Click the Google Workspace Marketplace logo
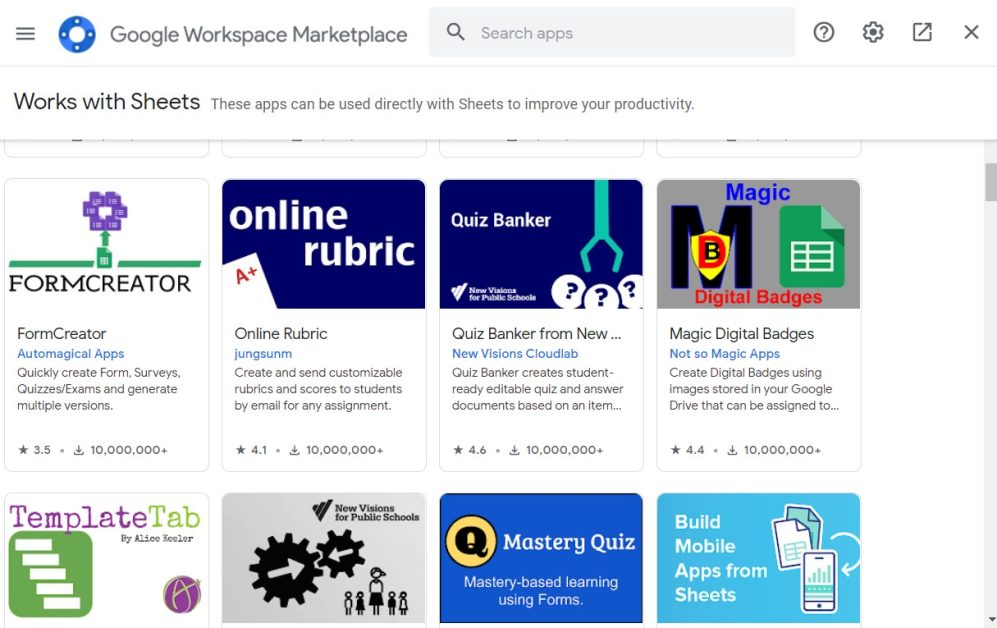The height and width of the screenshot is (628, 997). pyautogui.click(x=77, y=34)
